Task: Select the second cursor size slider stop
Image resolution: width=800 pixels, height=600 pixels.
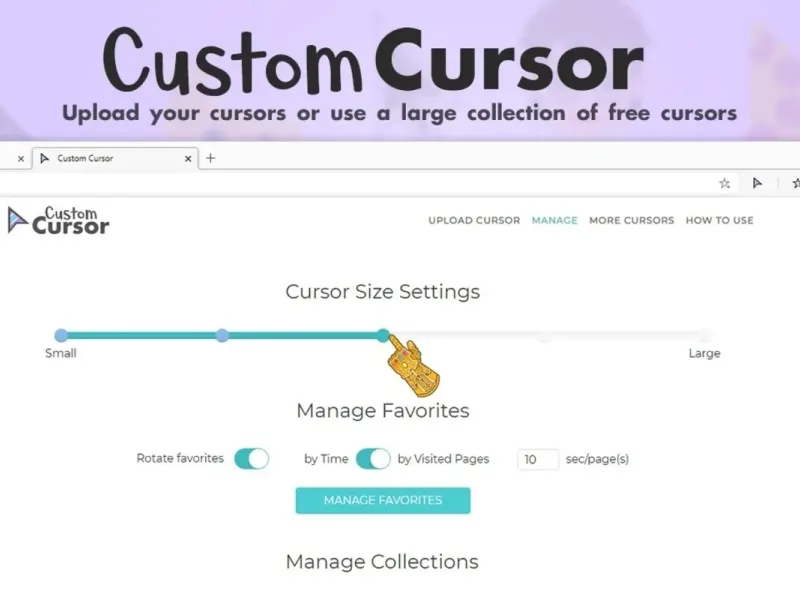Action: pos(222,335)
